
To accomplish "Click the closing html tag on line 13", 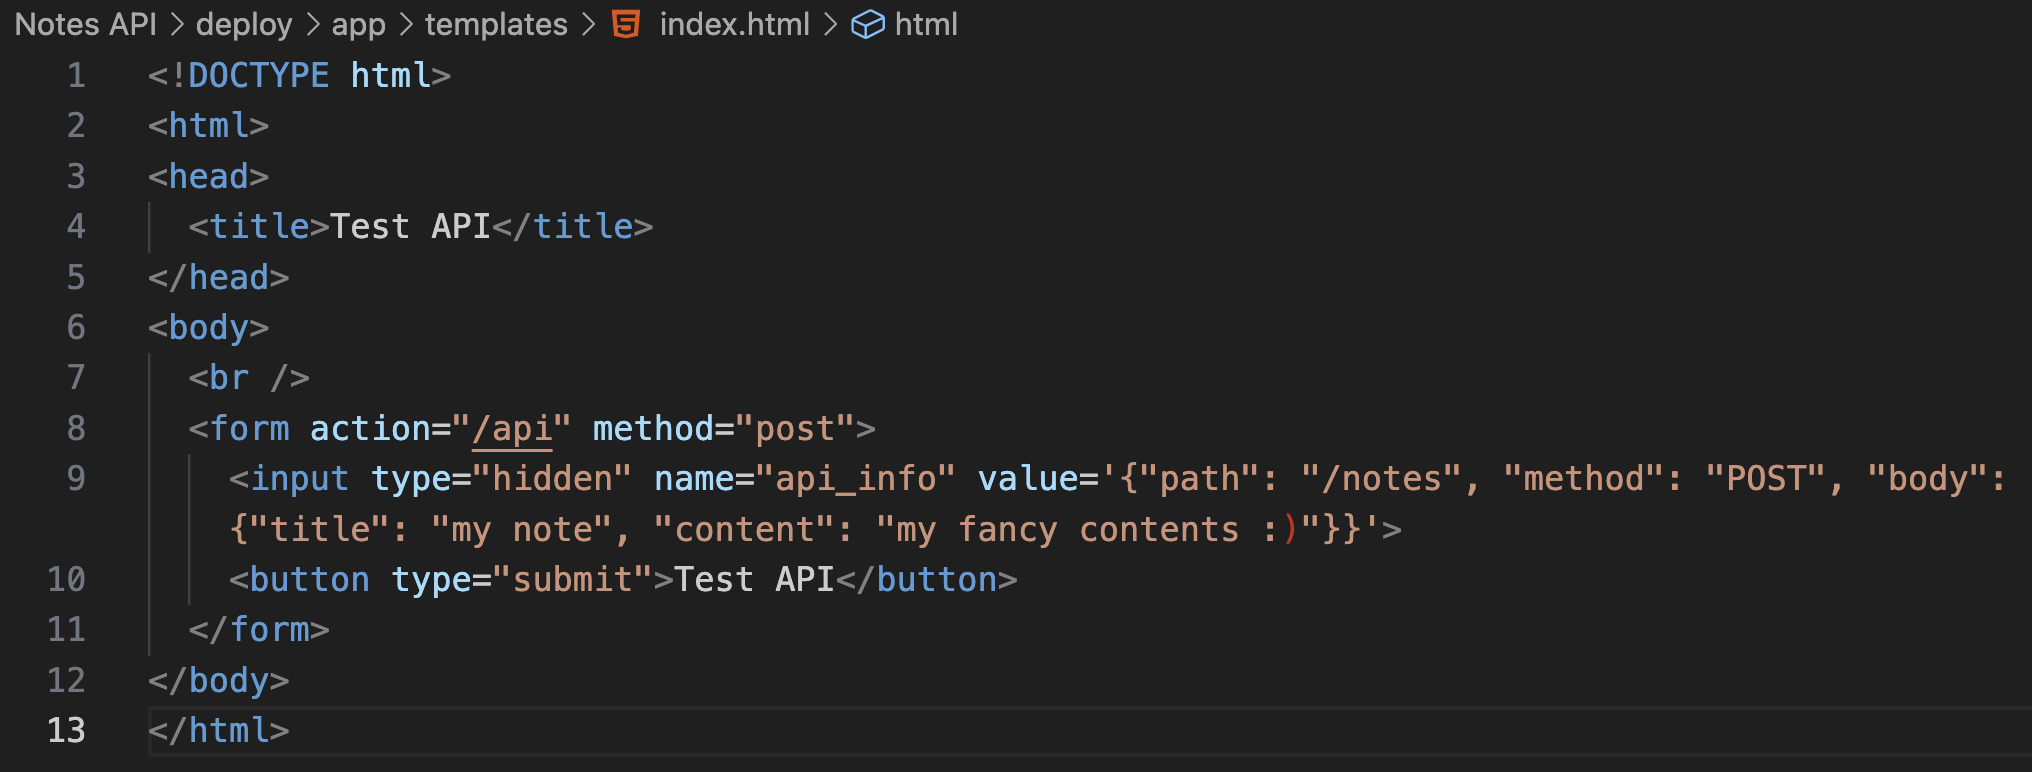I will pyautogui.click(x=218, y=731).
